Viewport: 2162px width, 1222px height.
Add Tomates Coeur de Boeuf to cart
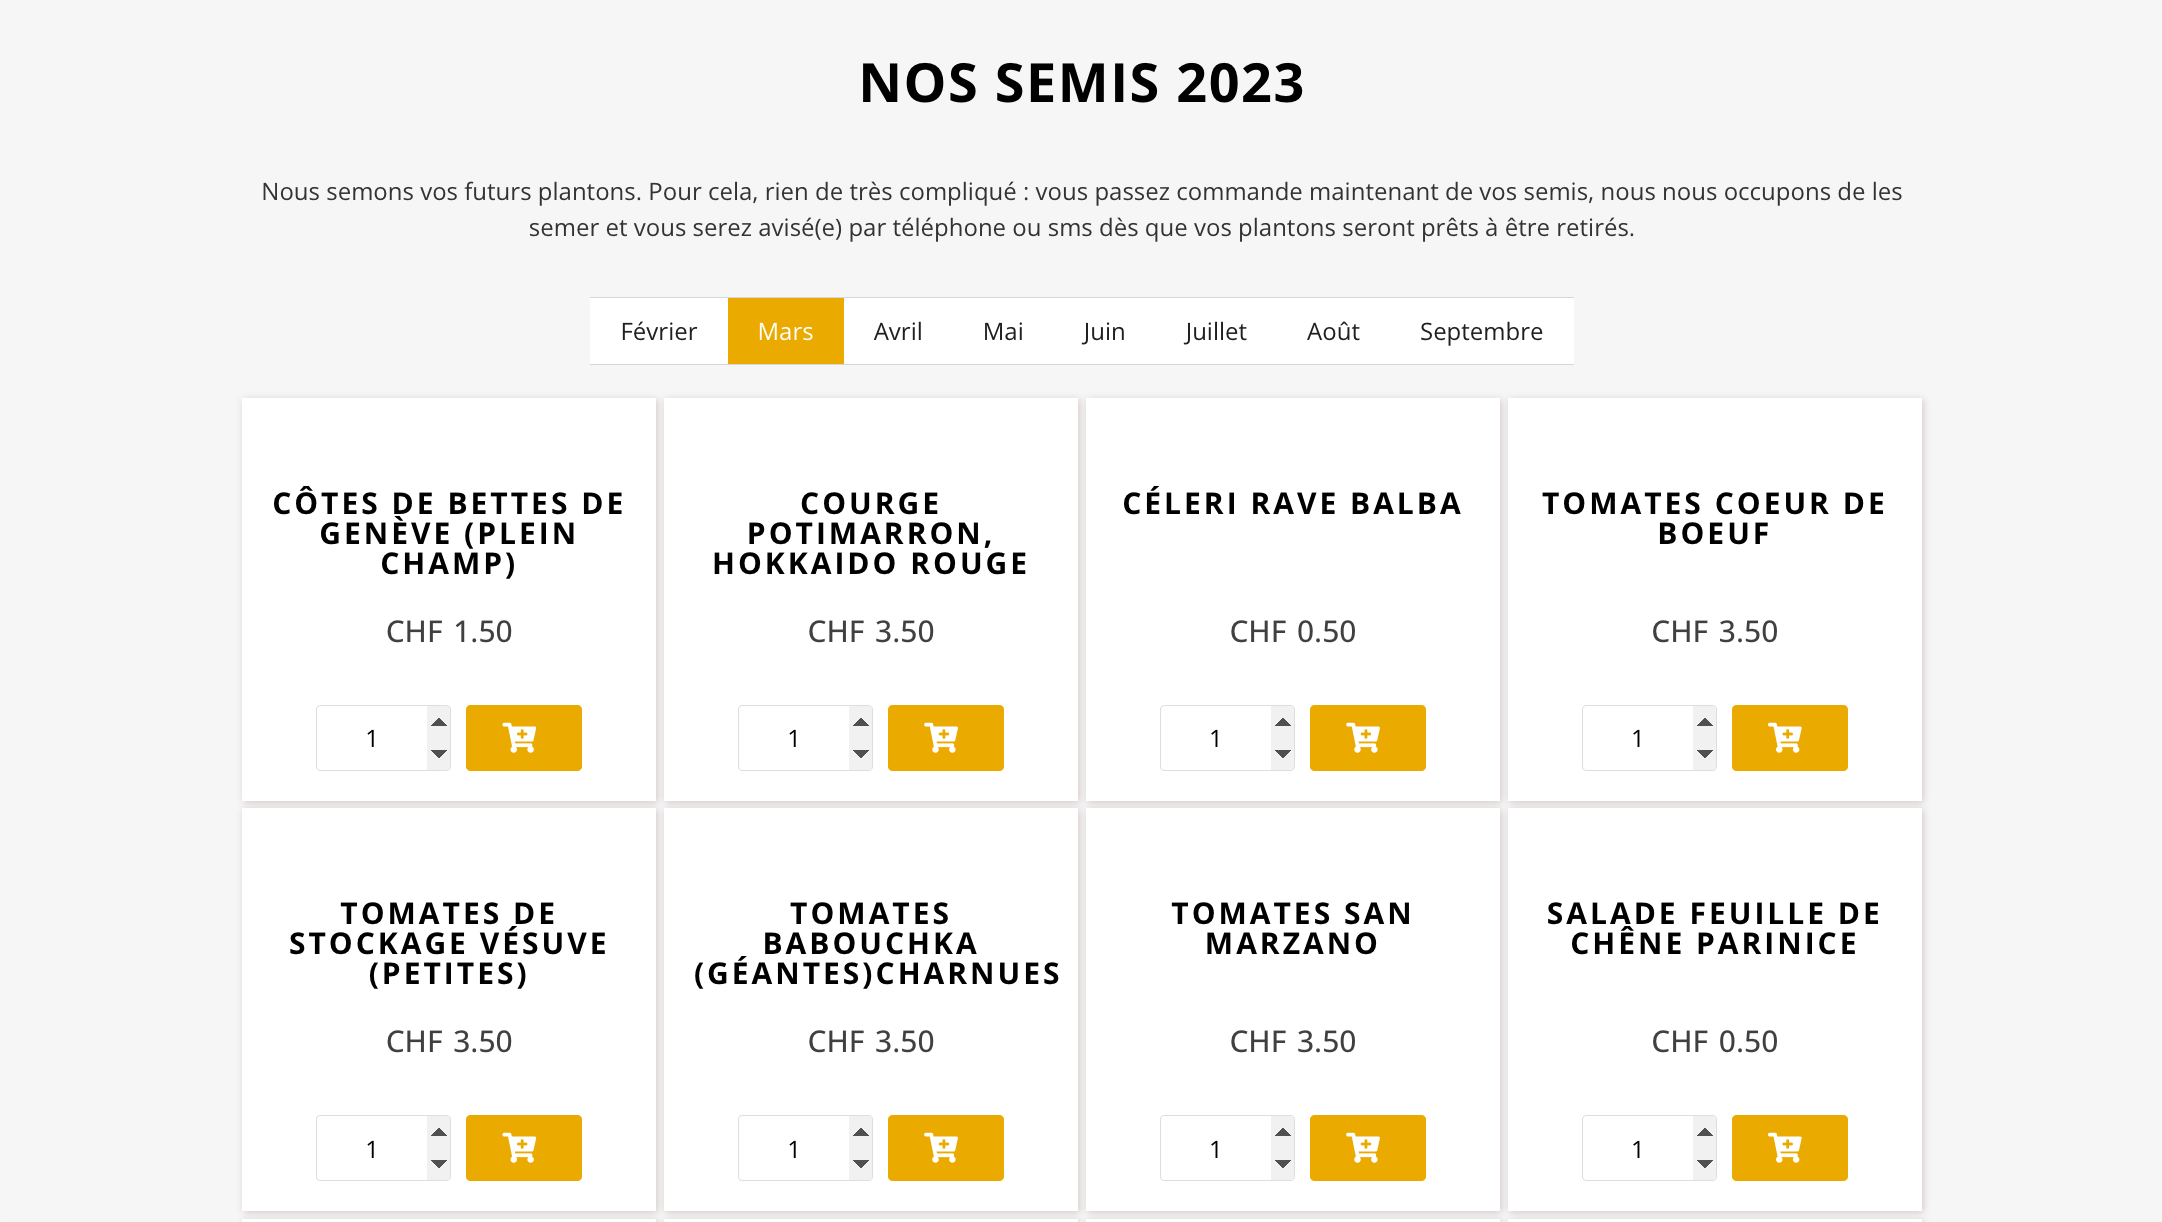[x=1789, y=738]
